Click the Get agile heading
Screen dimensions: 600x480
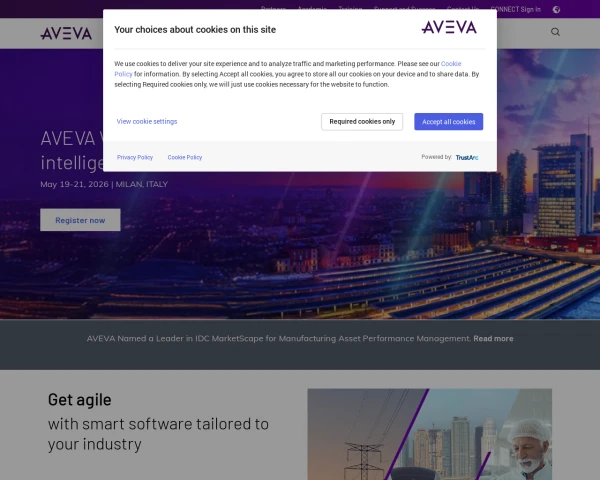point(80,400)
